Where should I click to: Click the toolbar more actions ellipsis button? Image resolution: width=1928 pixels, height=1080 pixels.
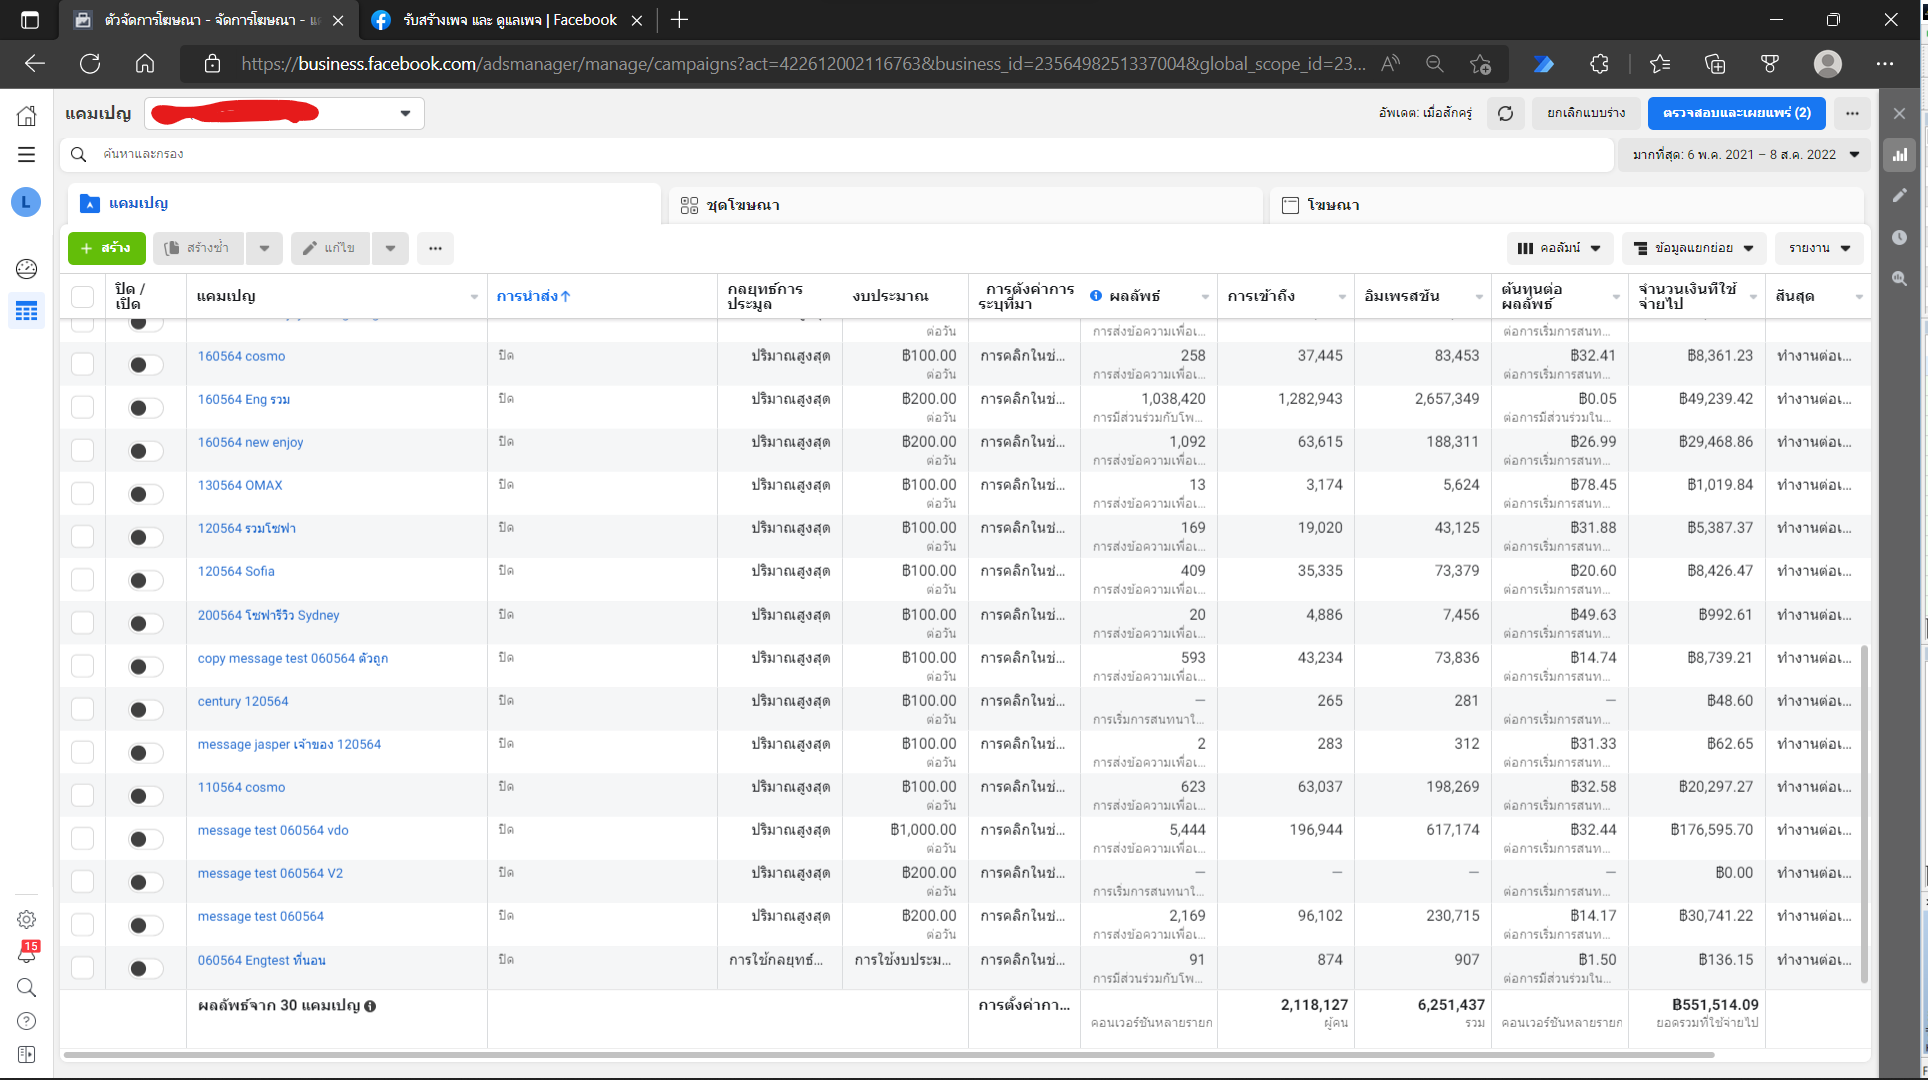coord(435,248)
